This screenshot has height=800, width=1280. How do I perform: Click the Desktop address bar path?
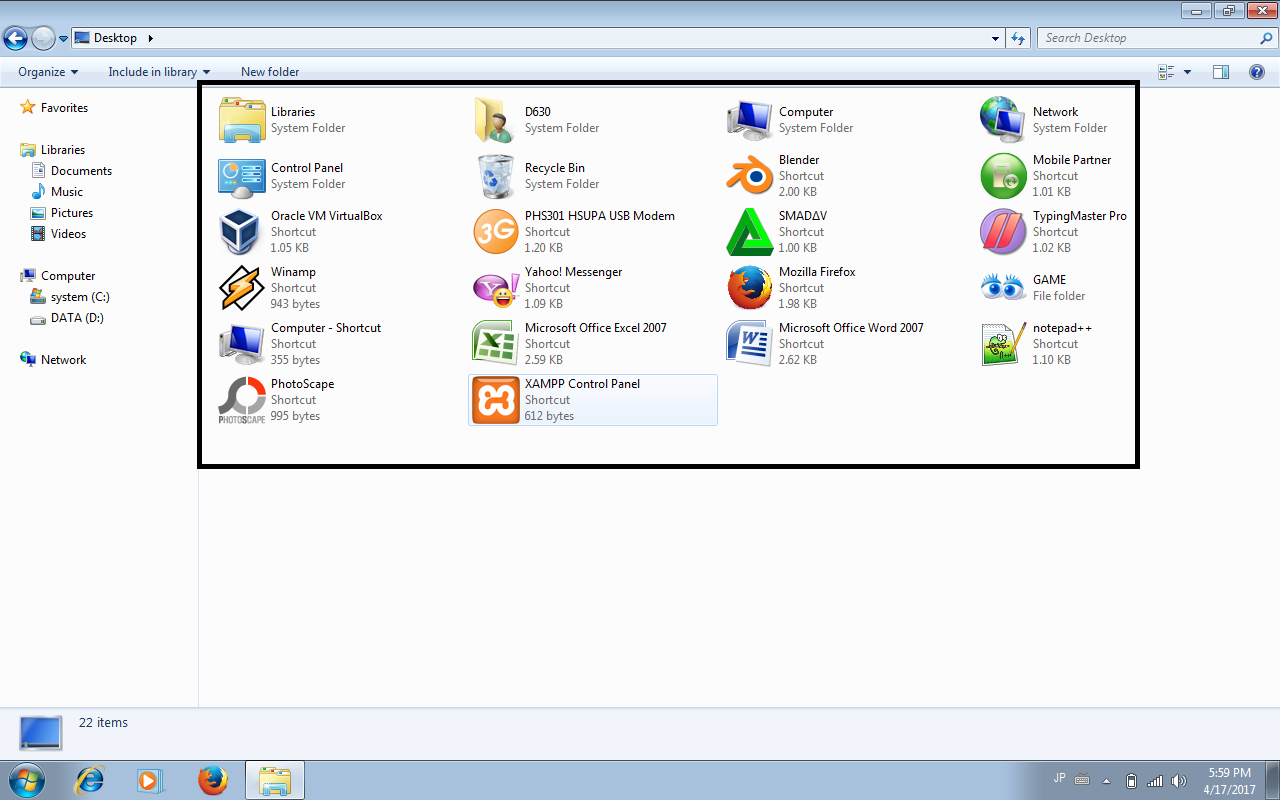coord(115,38)
